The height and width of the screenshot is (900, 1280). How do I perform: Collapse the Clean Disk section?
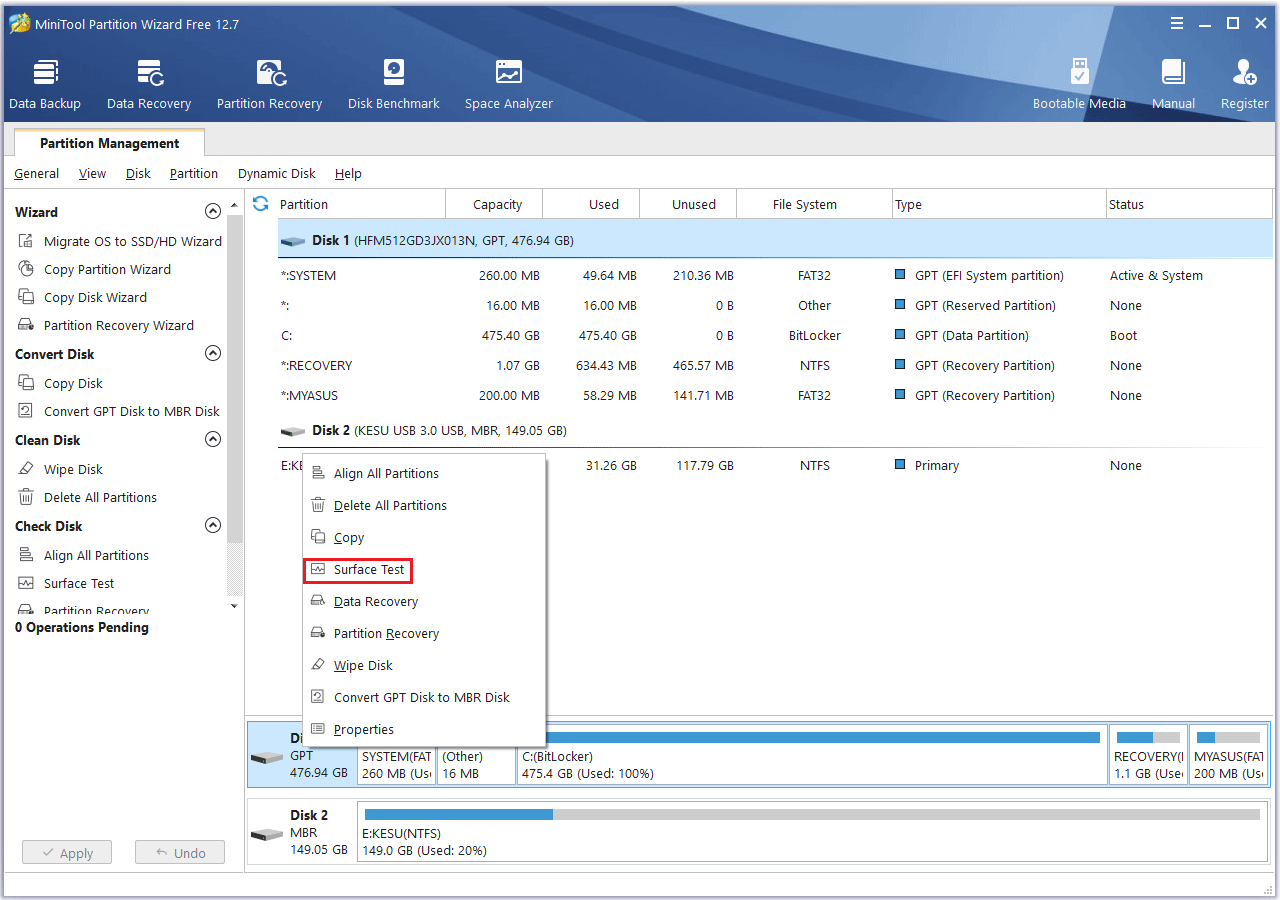212,440
